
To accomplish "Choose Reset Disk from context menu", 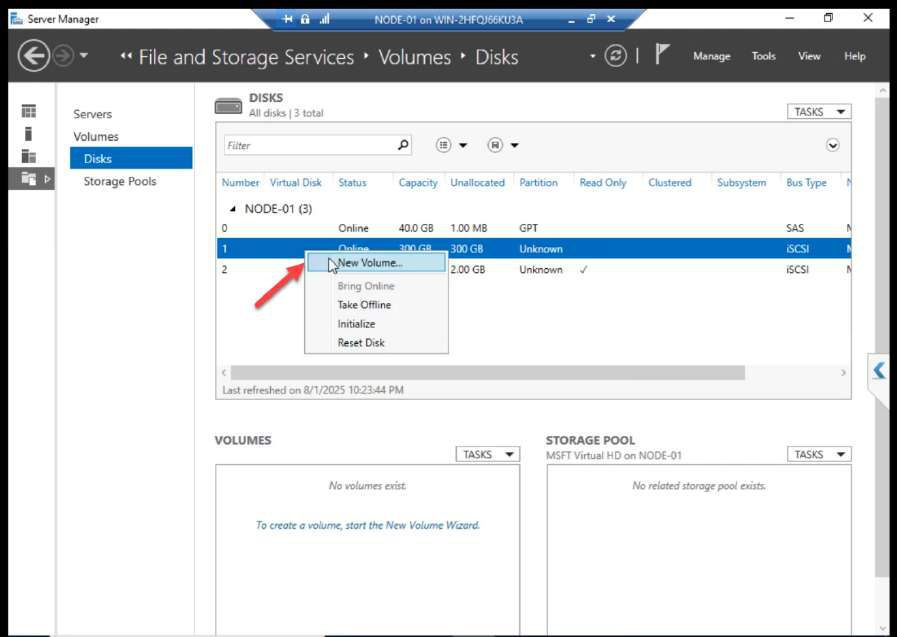I will [x=360, y=343].
